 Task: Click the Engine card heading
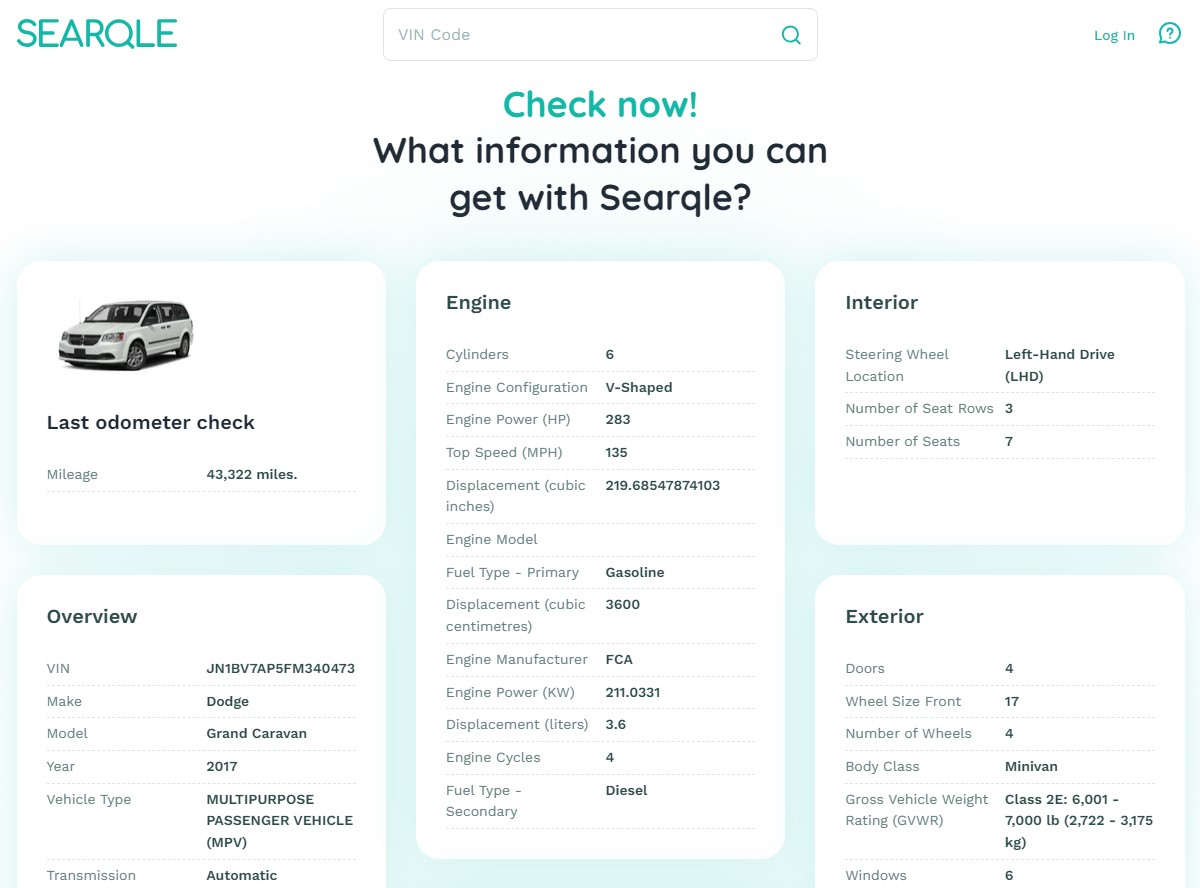(x=478, y=302)
